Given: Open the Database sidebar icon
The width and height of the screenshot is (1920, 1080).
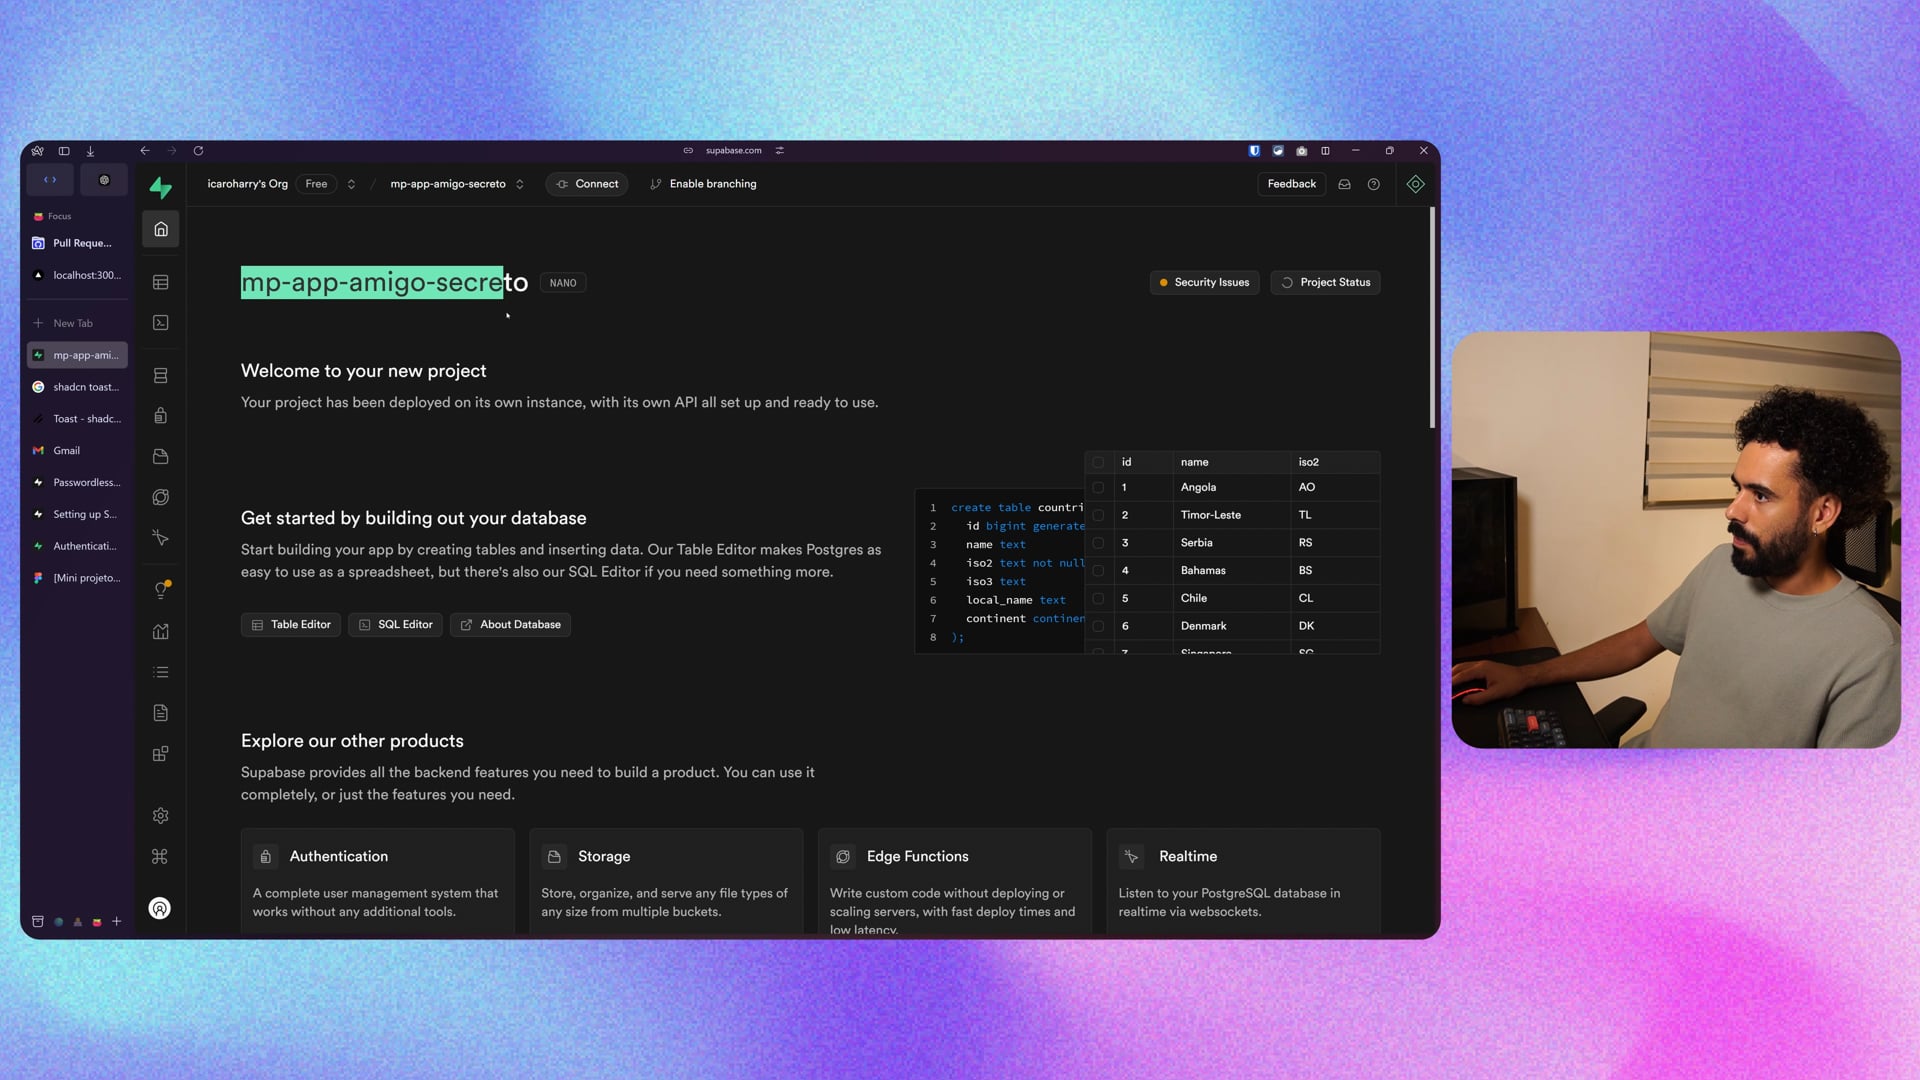Looking at the screenshot, I should [160, 376].
